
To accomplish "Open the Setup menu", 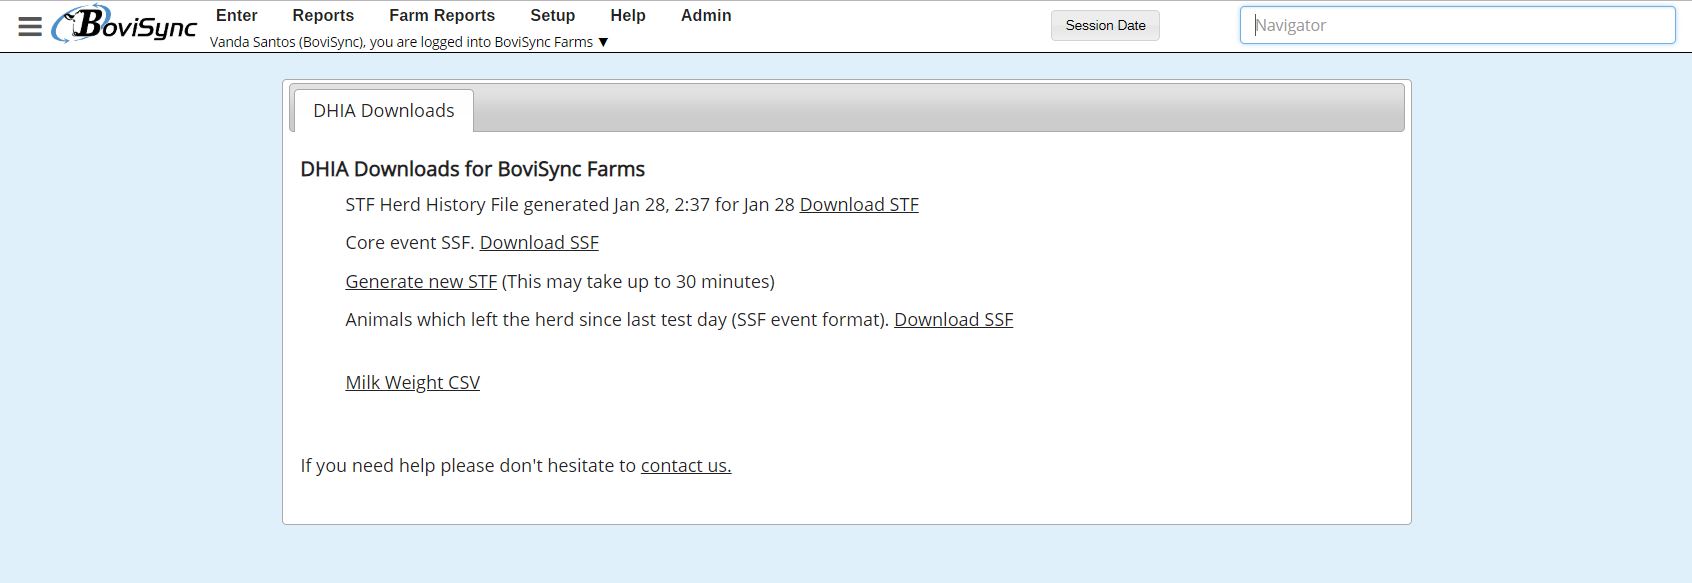I will (x=553, y=16).
